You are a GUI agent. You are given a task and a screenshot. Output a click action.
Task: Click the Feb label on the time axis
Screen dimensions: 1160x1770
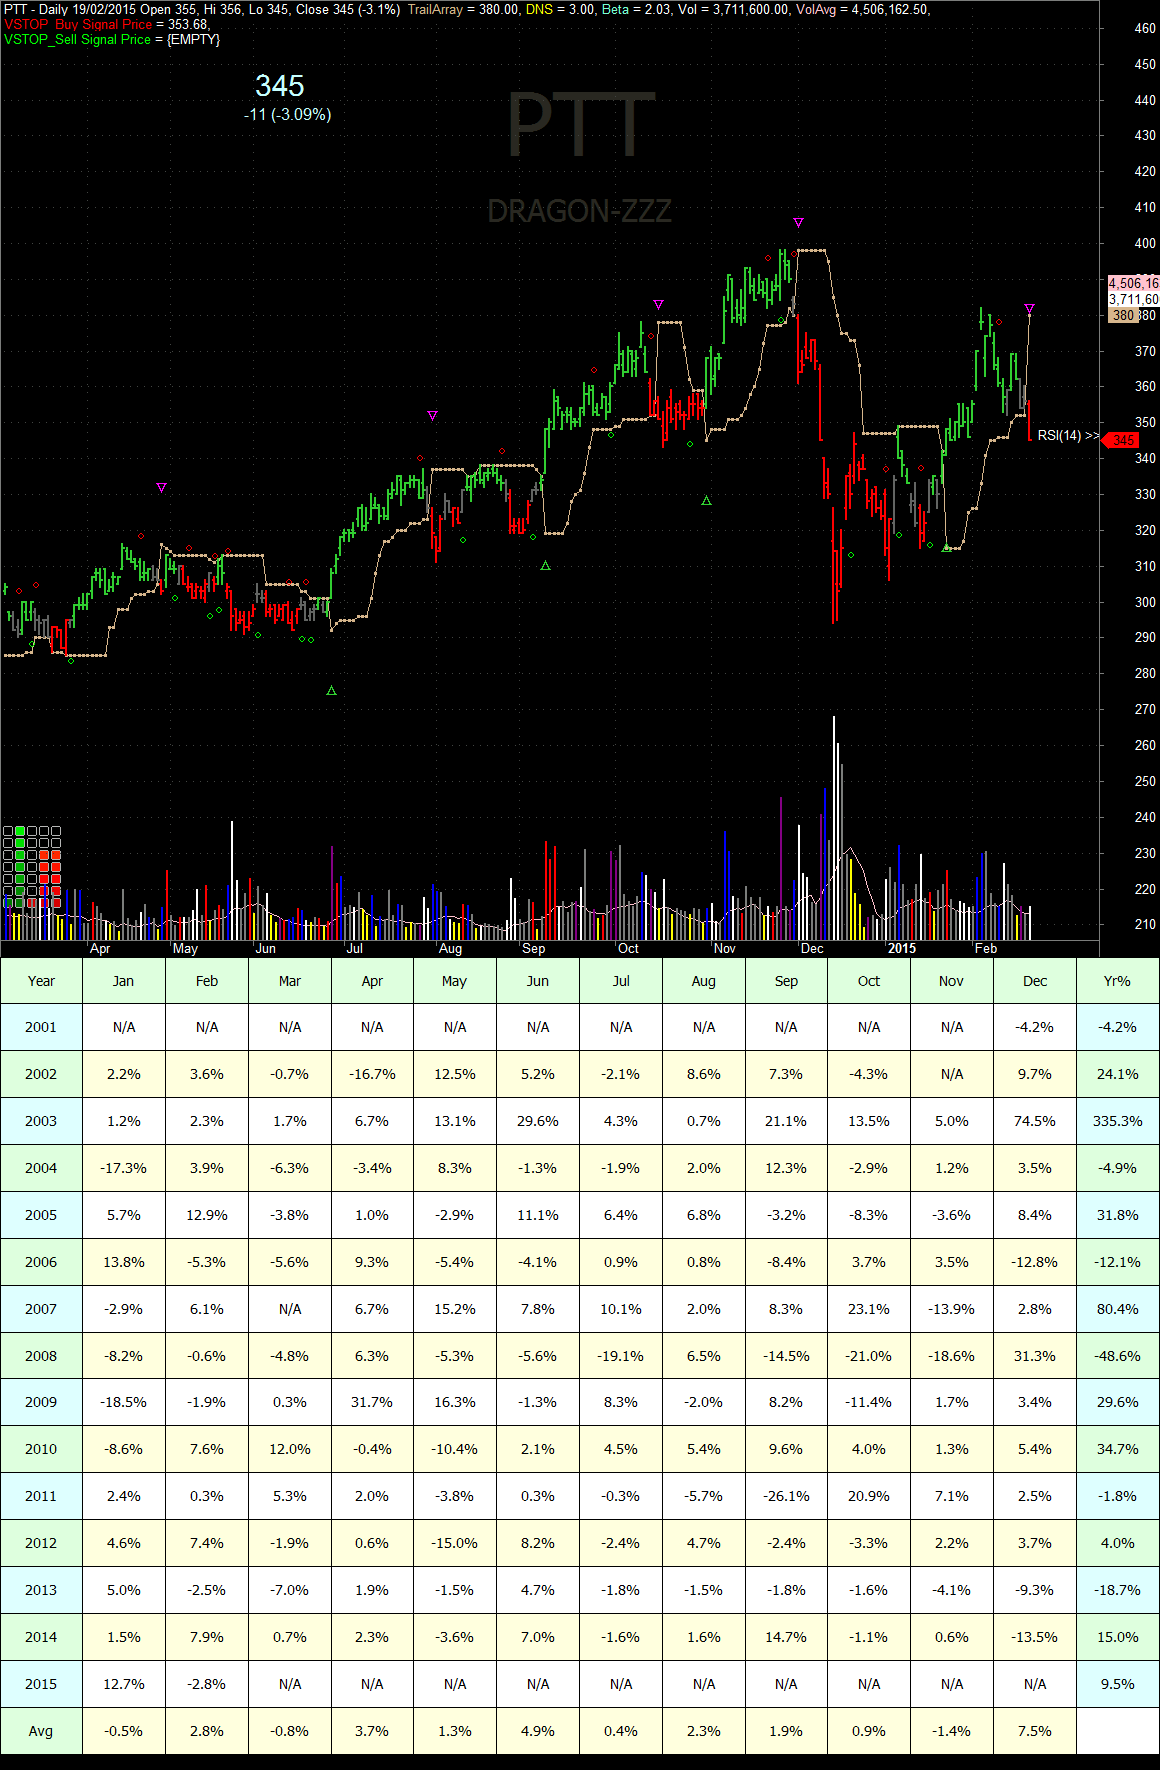tap(986, 948)
